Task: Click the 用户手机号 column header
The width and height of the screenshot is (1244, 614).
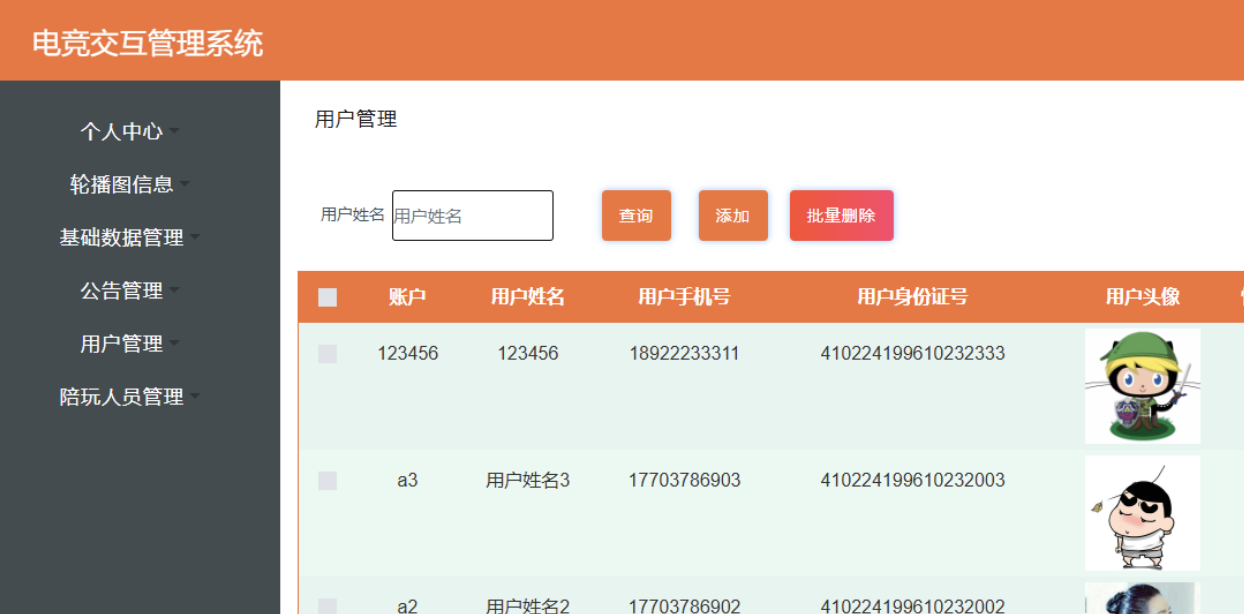Action: (x=684, y=297)
